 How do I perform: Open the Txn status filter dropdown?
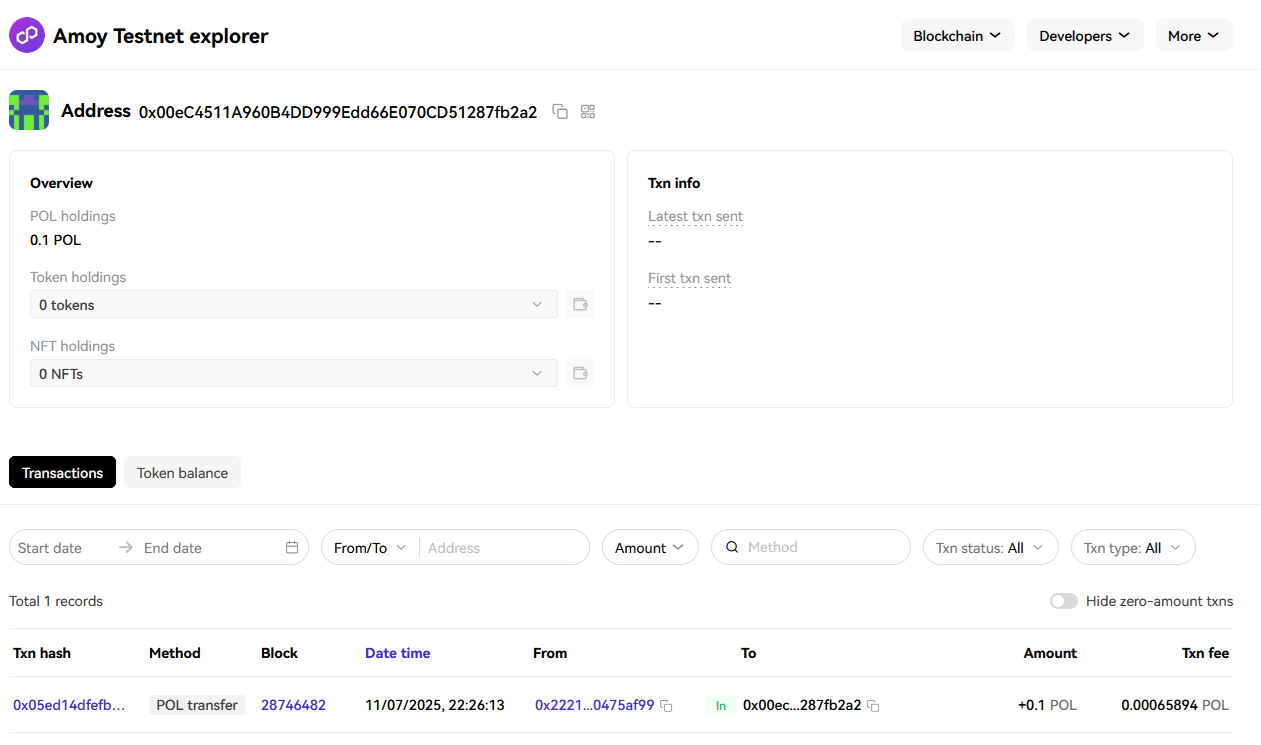tap(989, 548)
